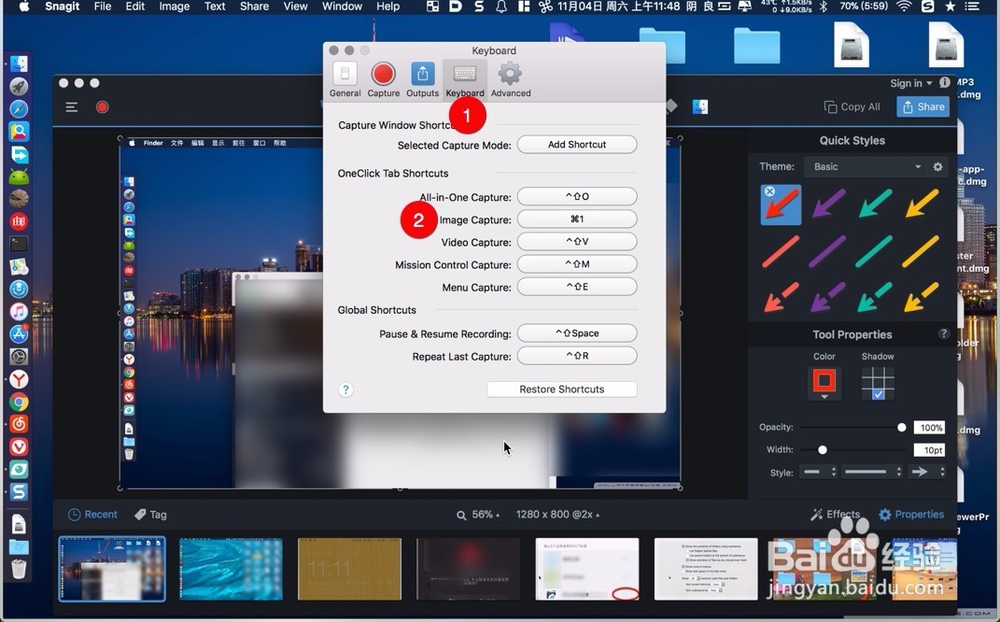Open the Sign in dropdown

[911, 83]
